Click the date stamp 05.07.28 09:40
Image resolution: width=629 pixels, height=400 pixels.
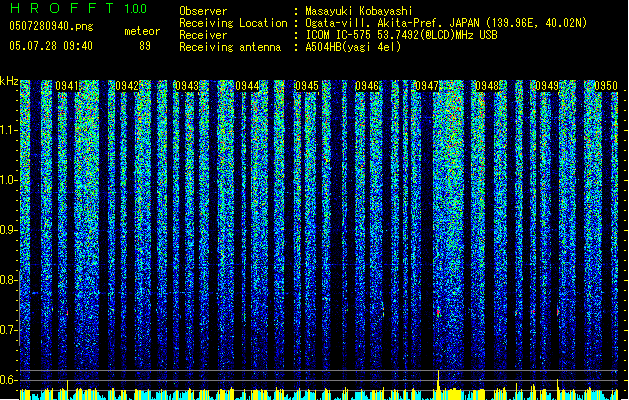click(x=51, y=46)
